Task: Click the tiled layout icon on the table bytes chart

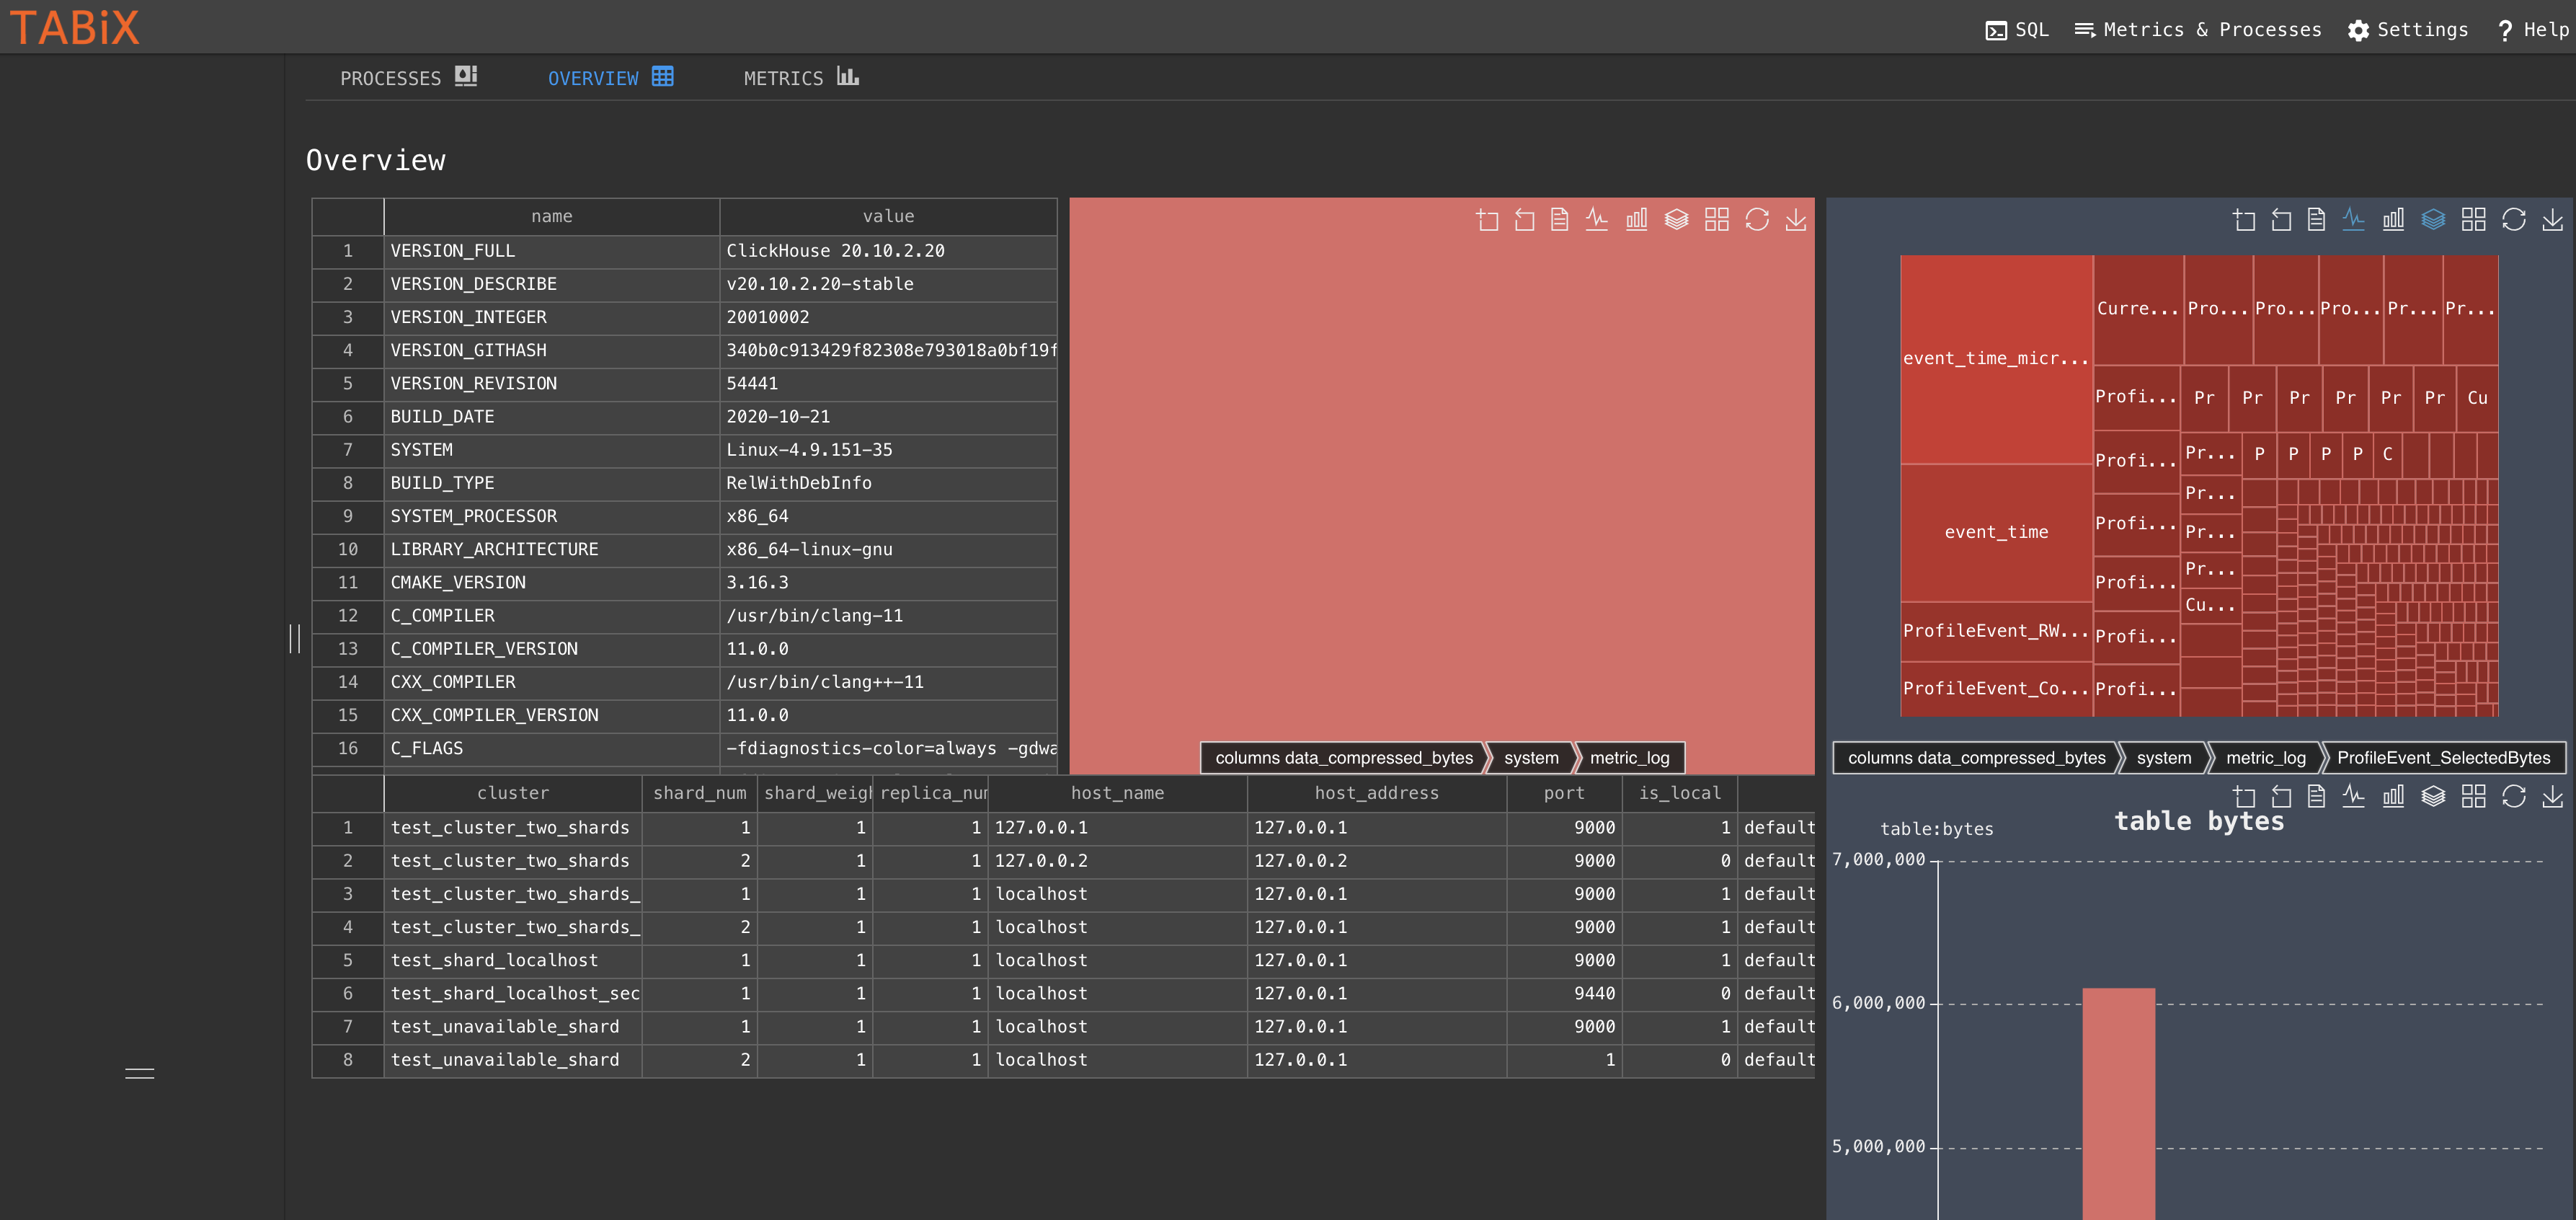Action: coord(2473,796)
